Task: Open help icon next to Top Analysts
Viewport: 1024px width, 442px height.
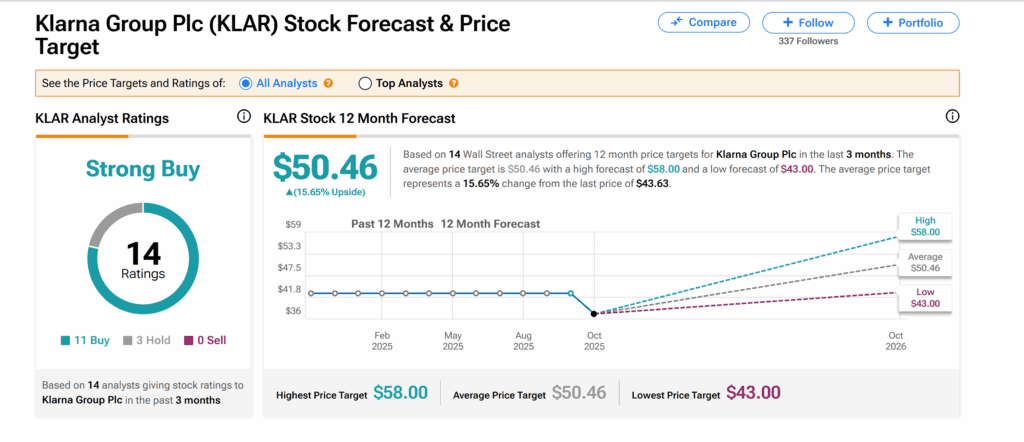Action: coord(453,84)
